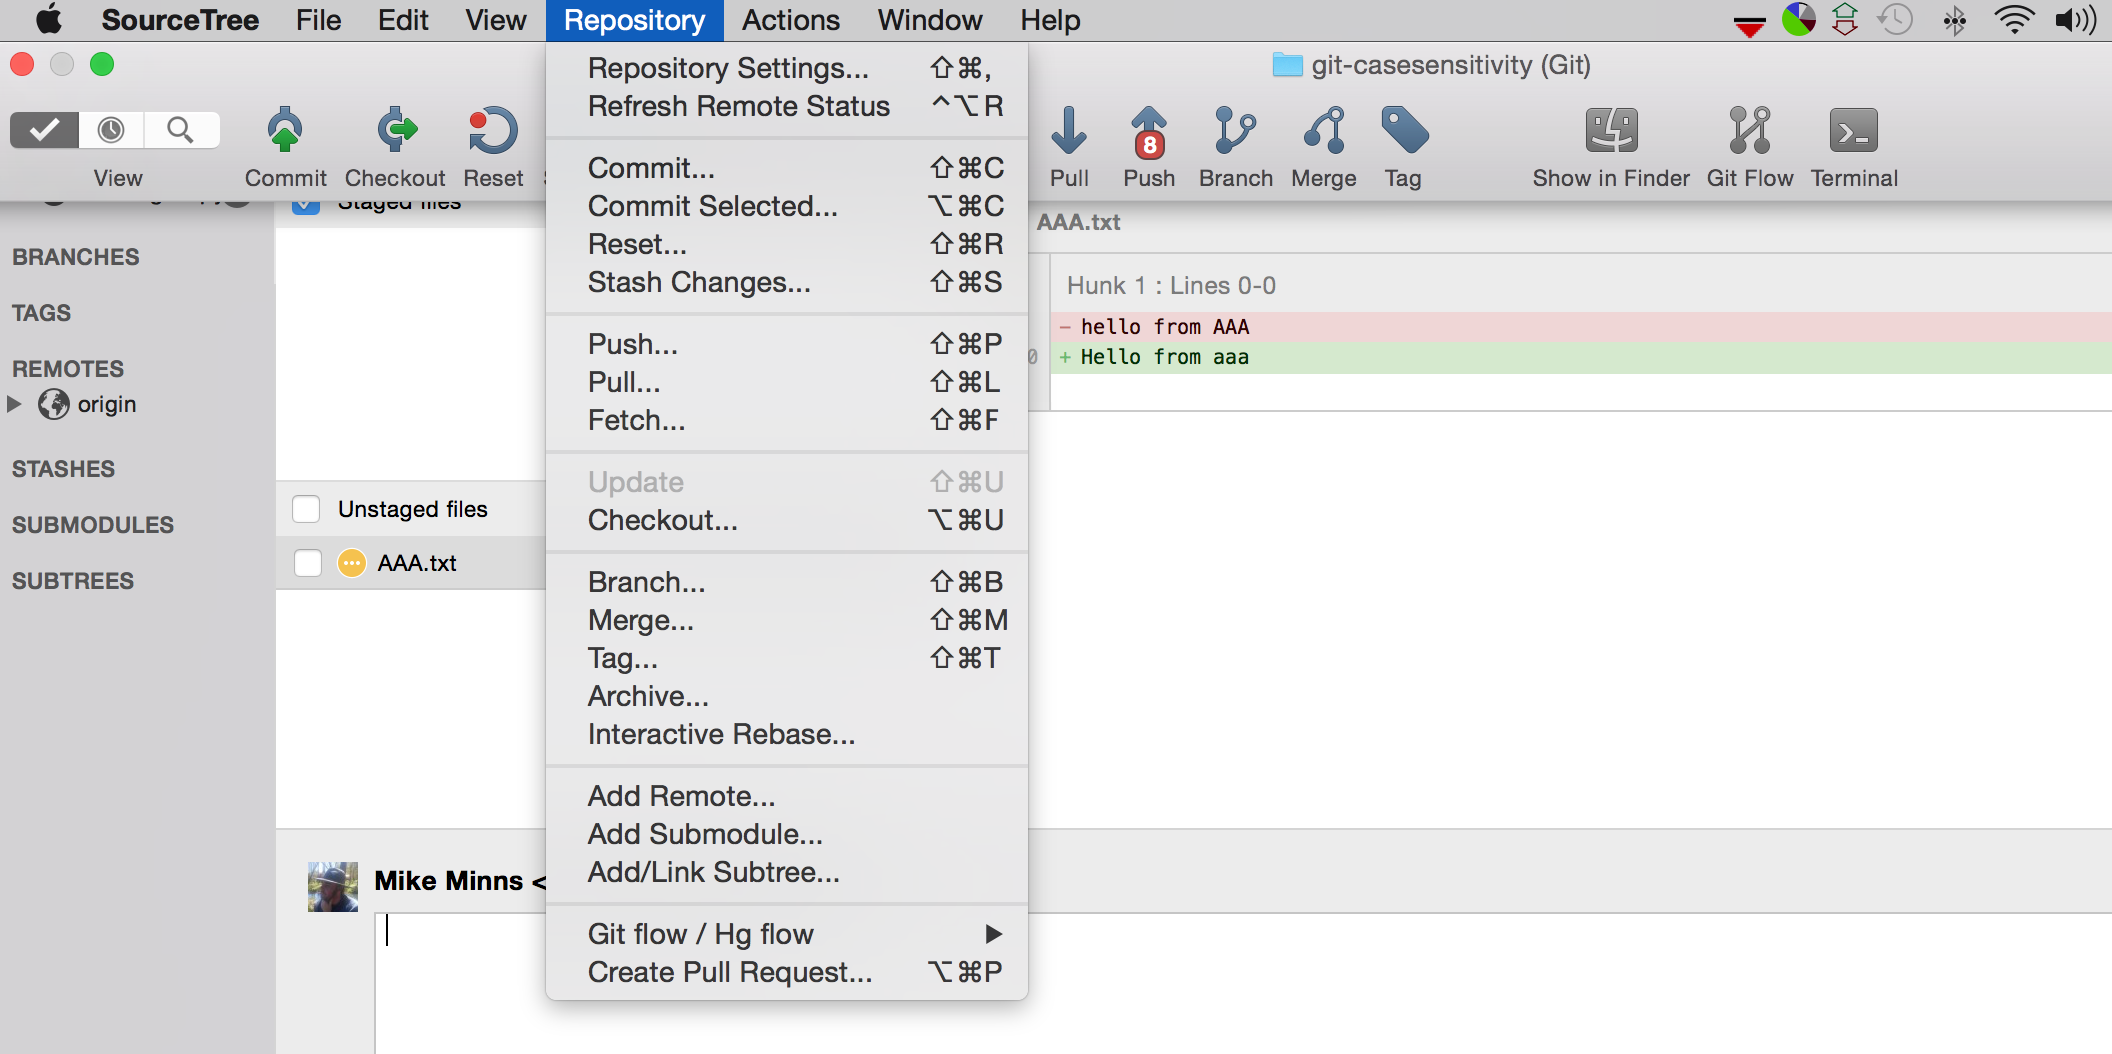
Task: Click the Bluetooth menu bar icon
Action: coord(1954,20)
